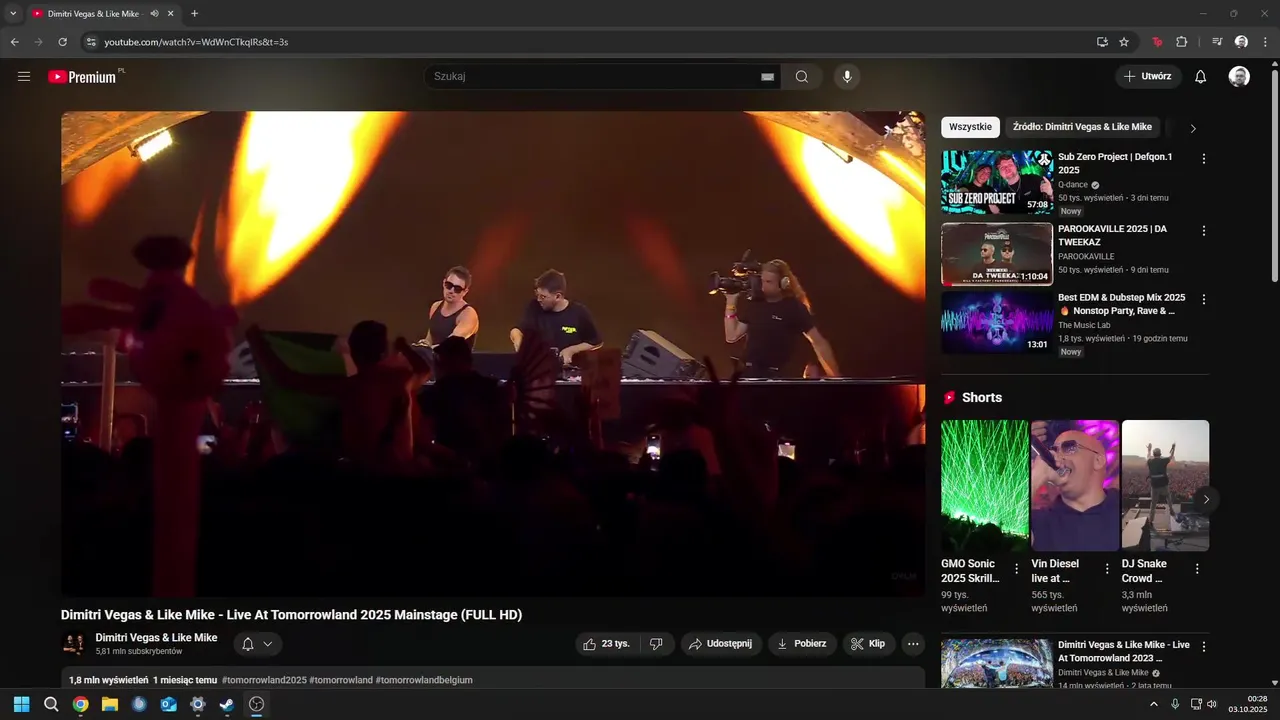Open install/cast icon in address bar
Screen dimensions: 1280x720
pos(1102,42)
